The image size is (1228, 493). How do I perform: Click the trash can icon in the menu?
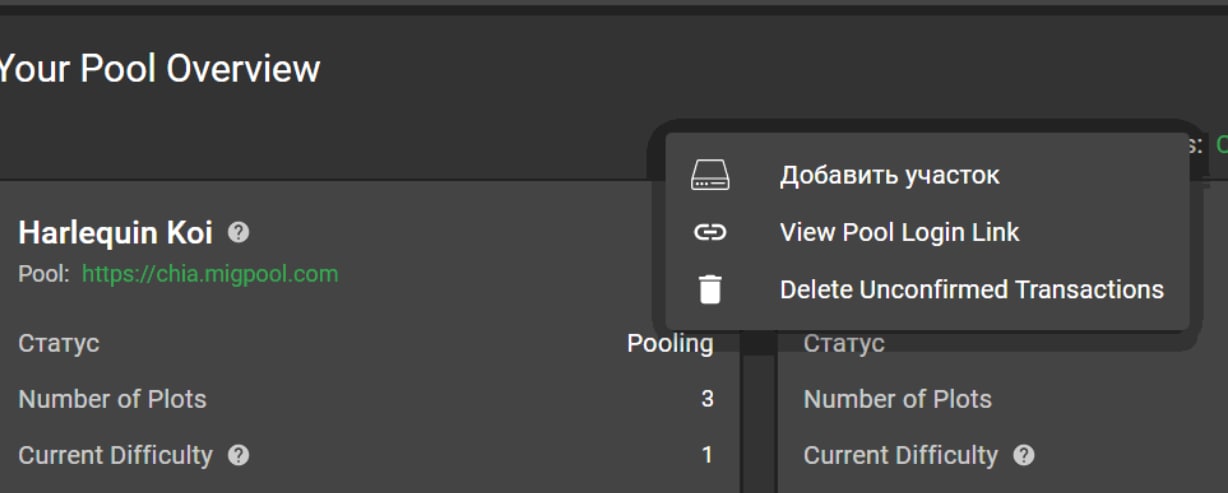click(710, 290)
